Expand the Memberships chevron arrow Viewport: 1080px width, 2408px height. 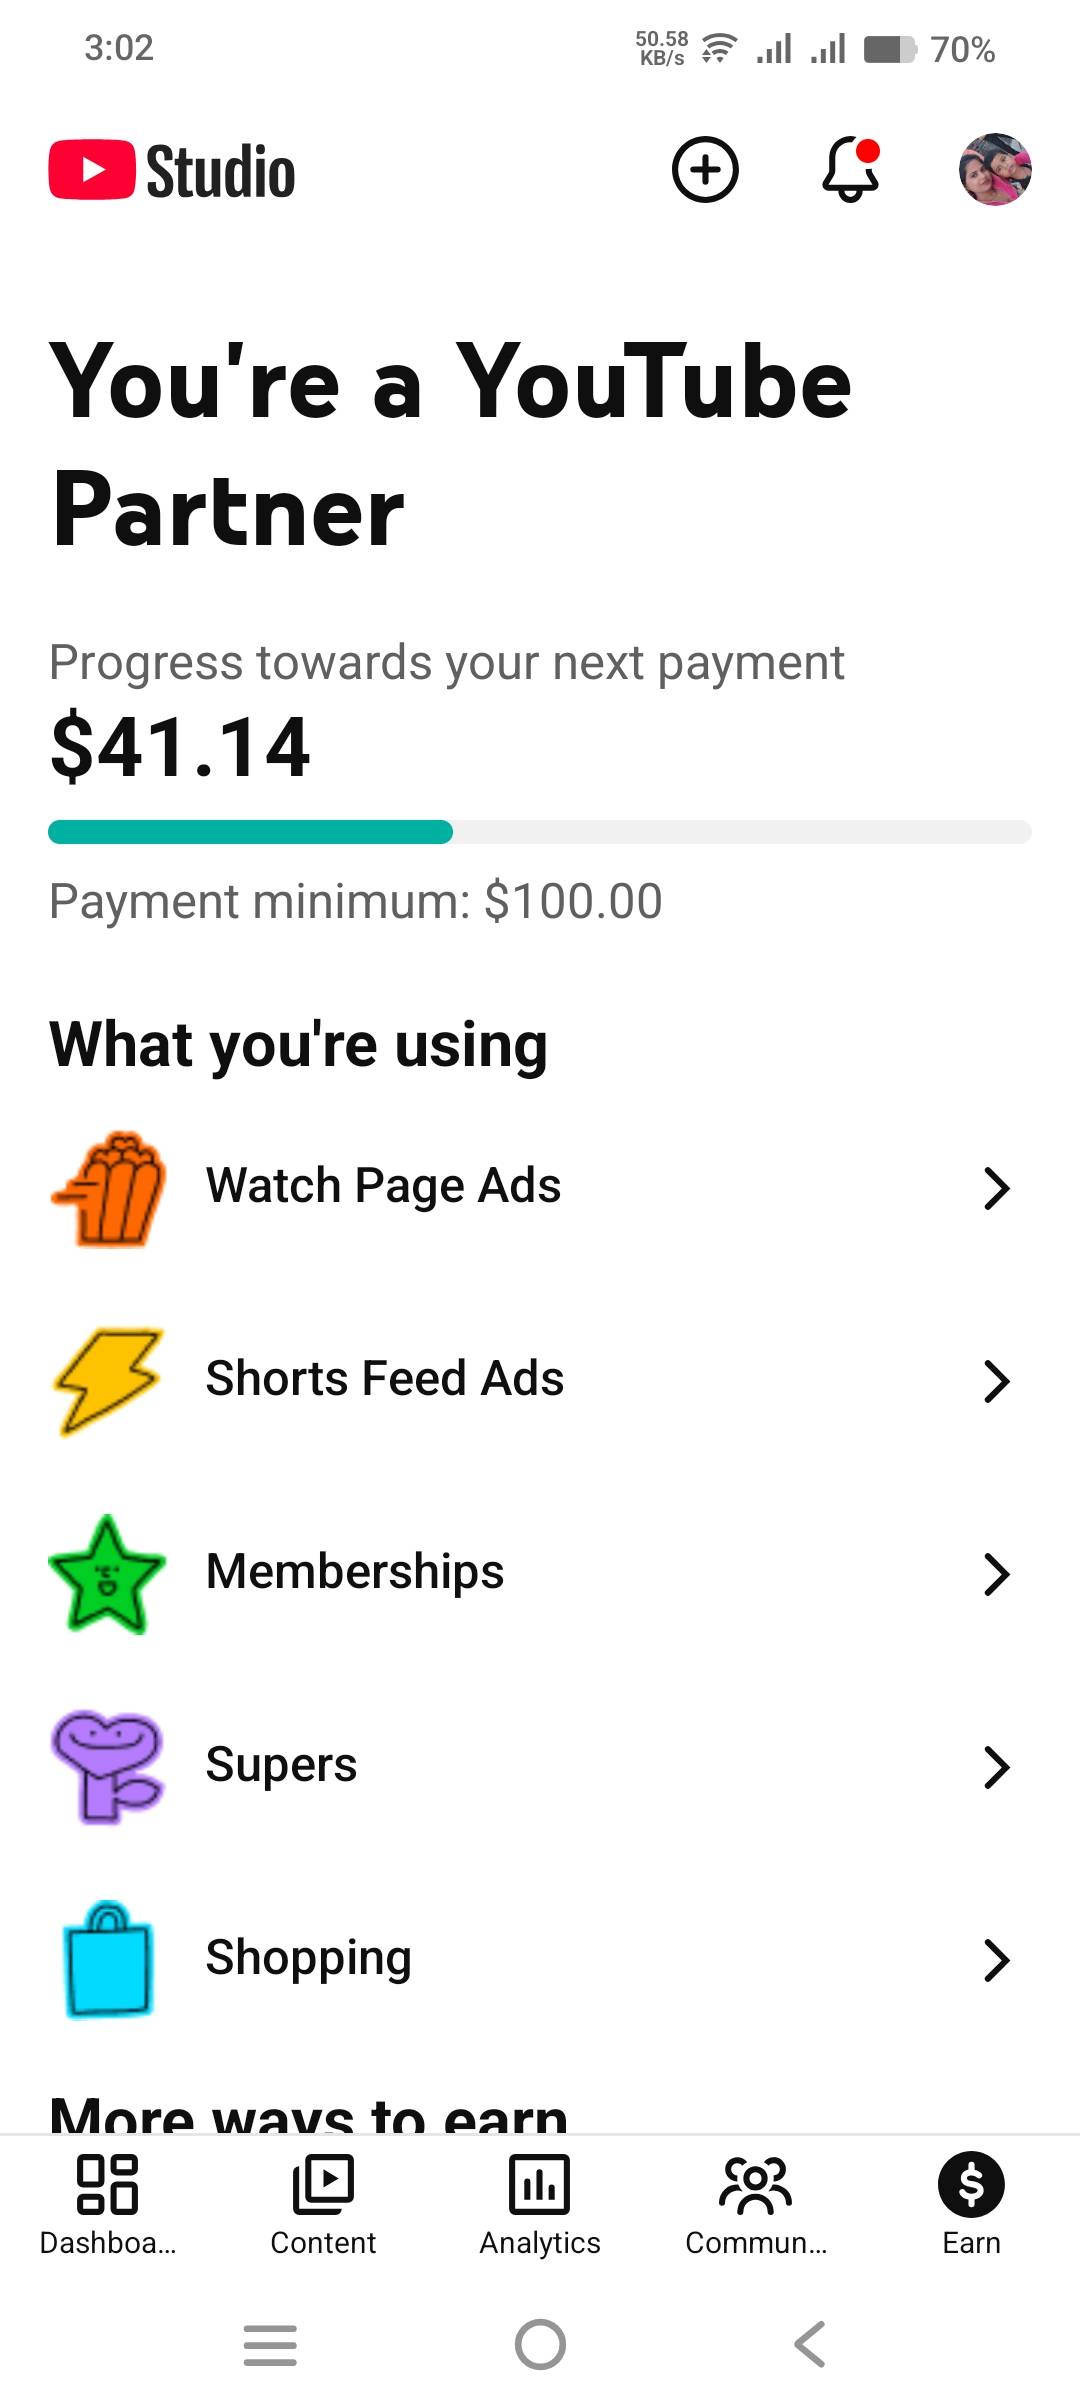(996, 1574)
